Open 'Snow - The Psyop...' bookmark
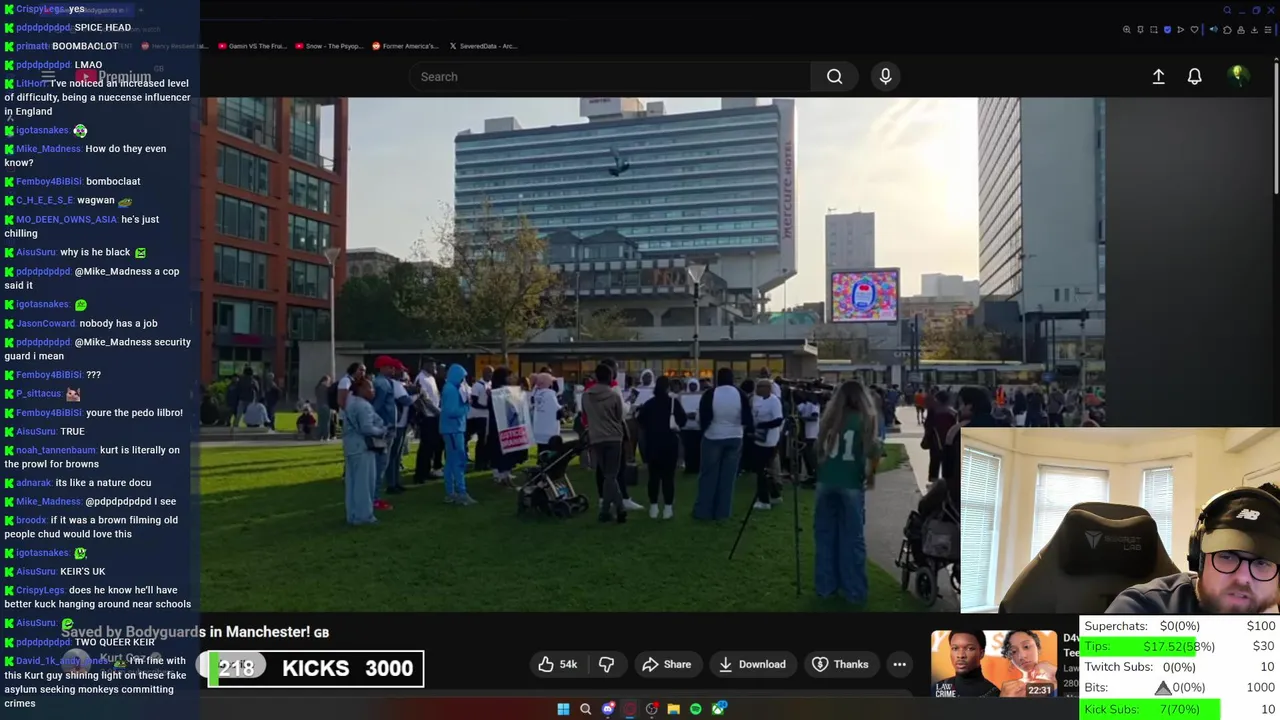The height and width of the screenshot is (720, 1280). pos(327,46)
